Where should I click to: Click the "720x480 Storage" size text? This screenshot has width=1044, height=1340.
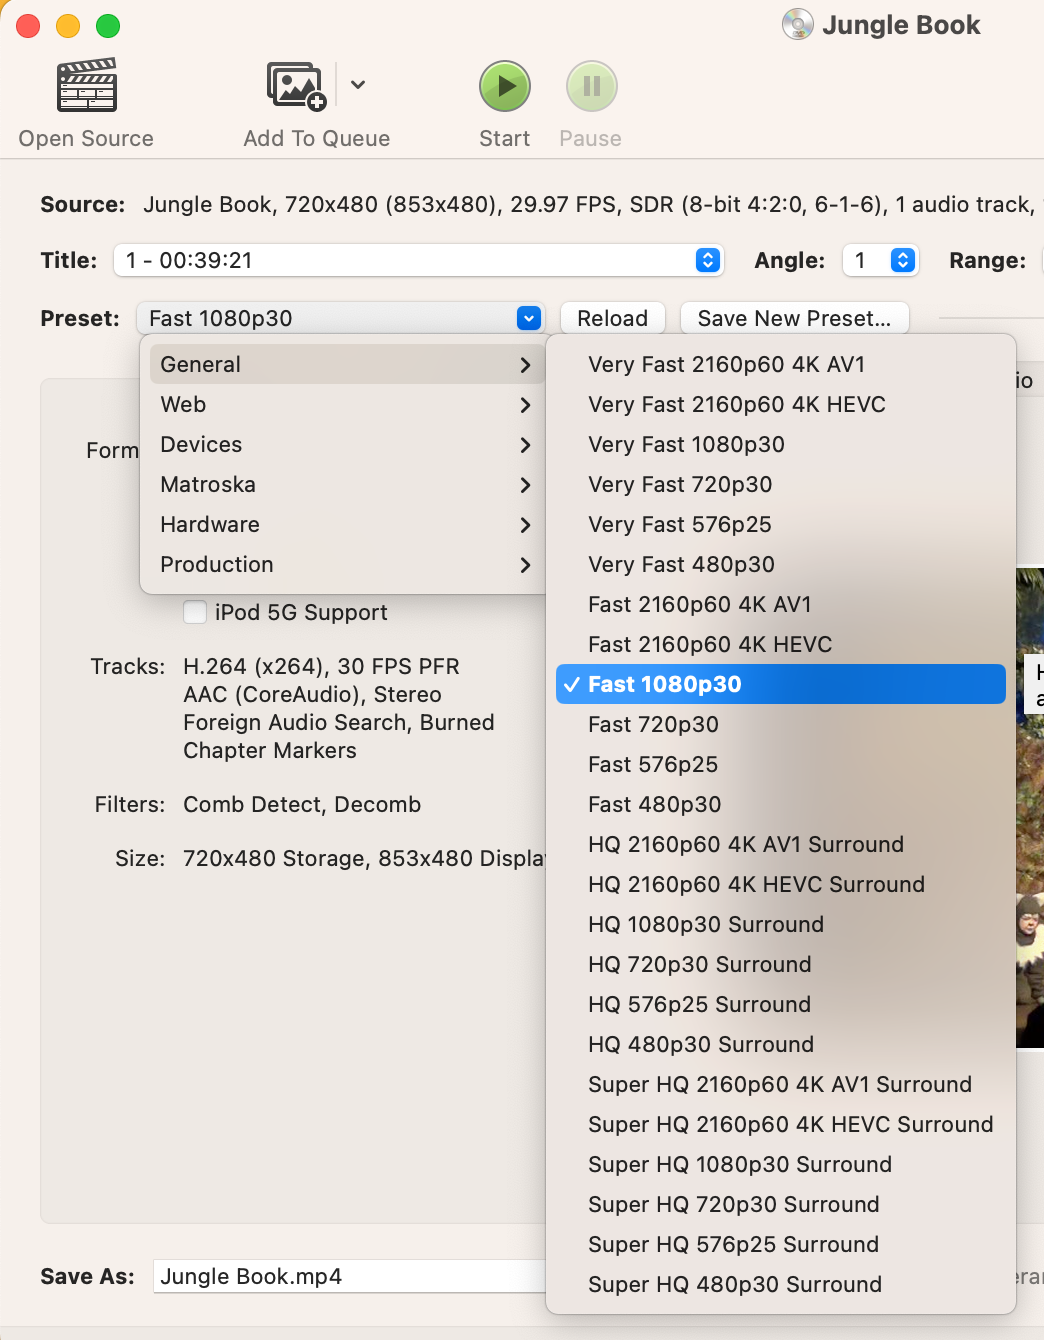(x=275, y=858)
